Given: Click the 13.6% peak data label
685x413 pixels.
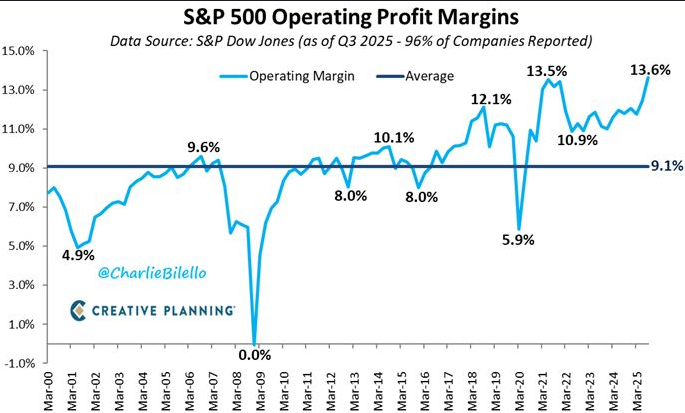Looking at the screenshot, I should [650, 69].
